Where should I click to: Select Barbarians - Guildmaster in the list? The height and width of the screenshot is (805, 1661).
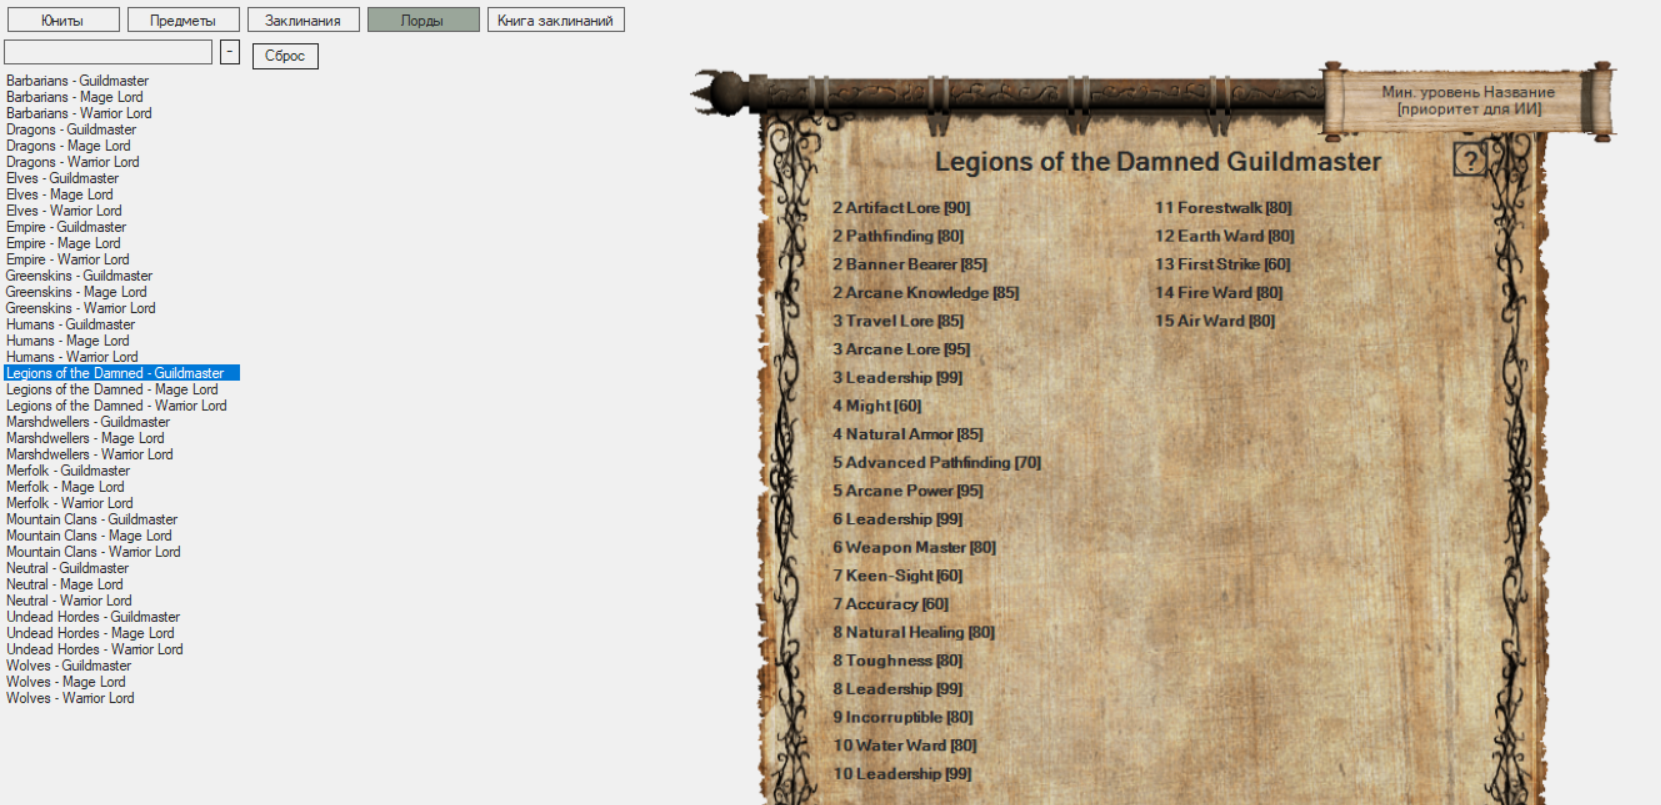click(x=77, y=81)
